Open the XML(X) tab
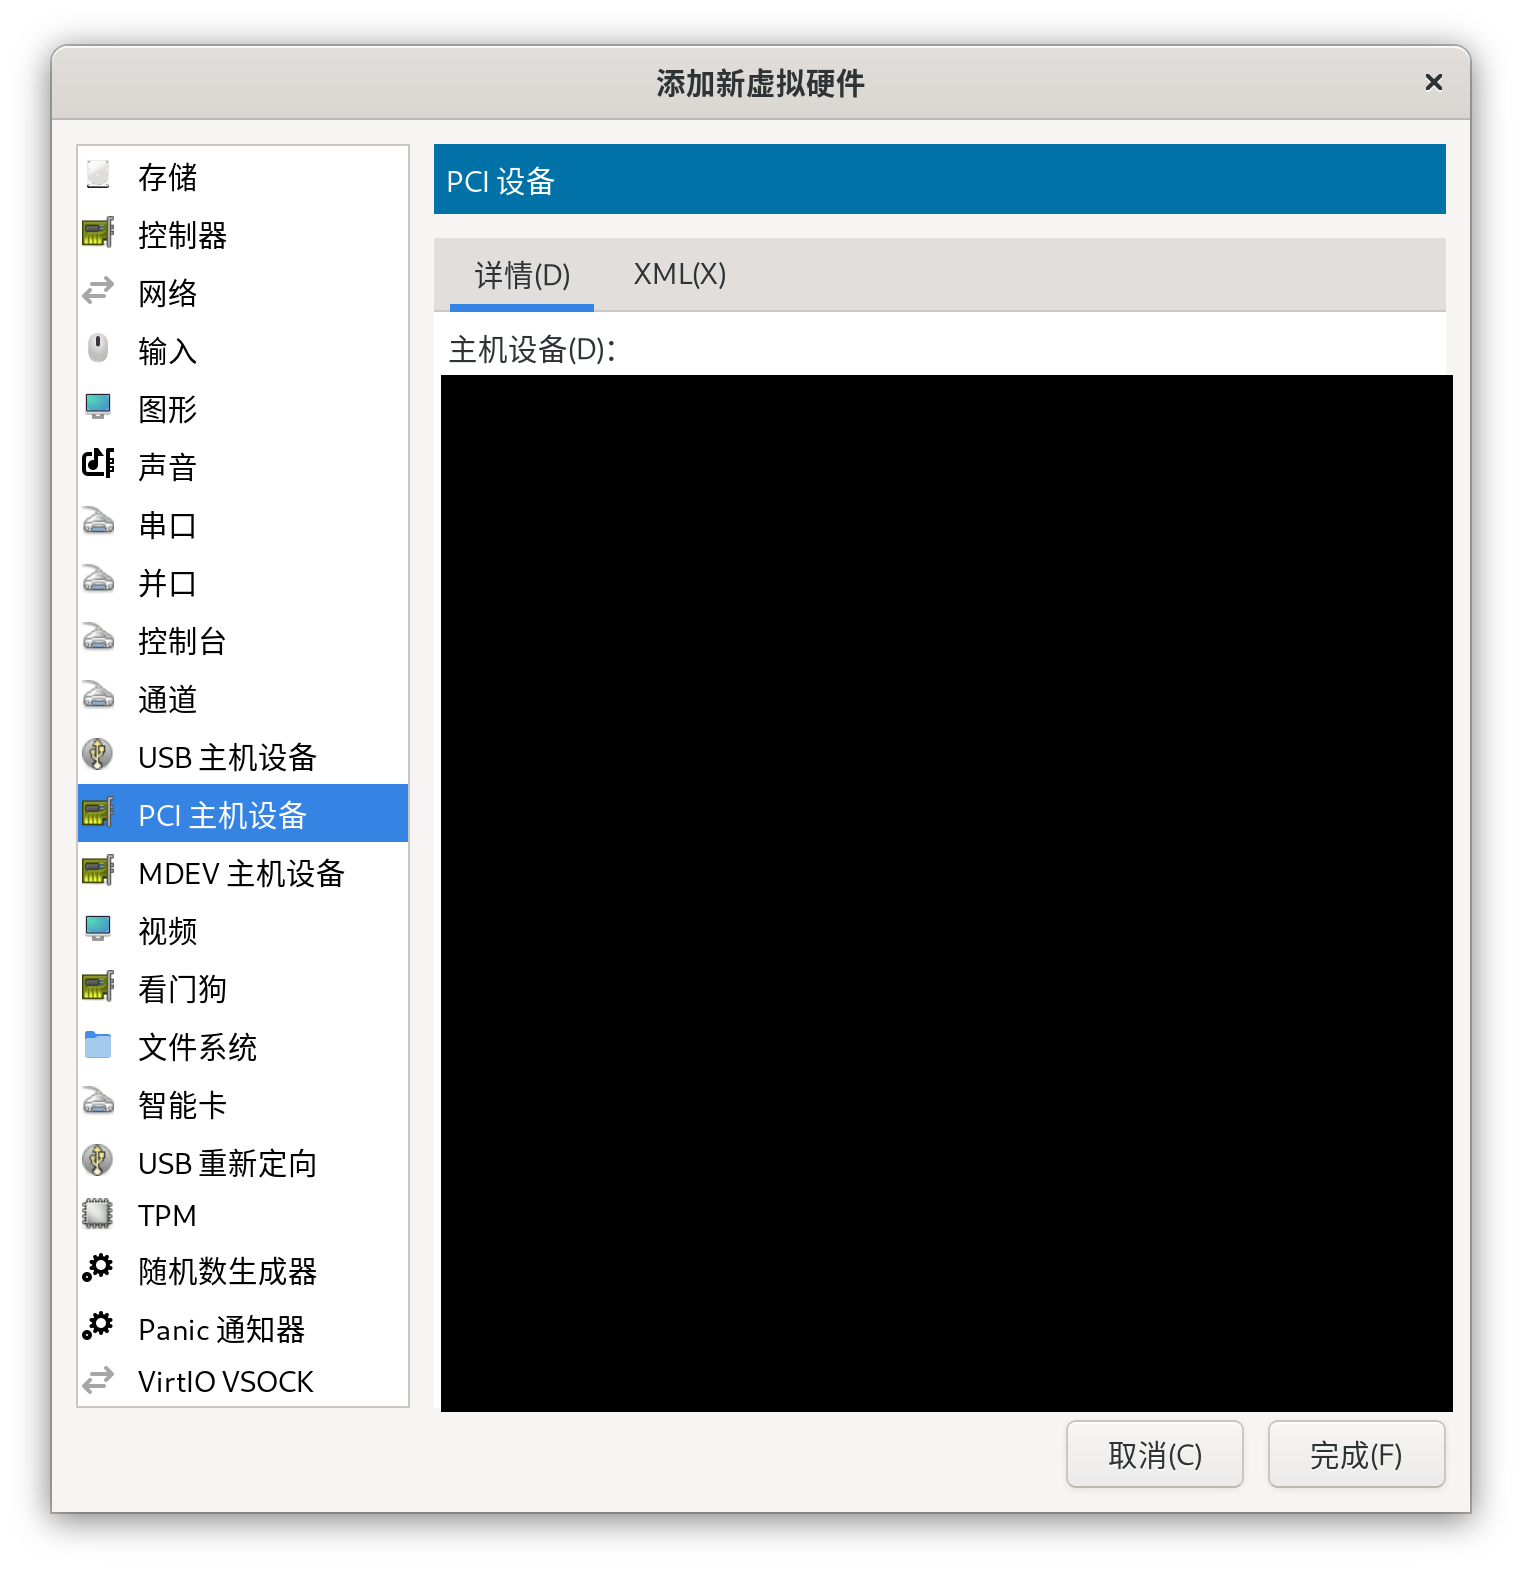 coord(680,275)
